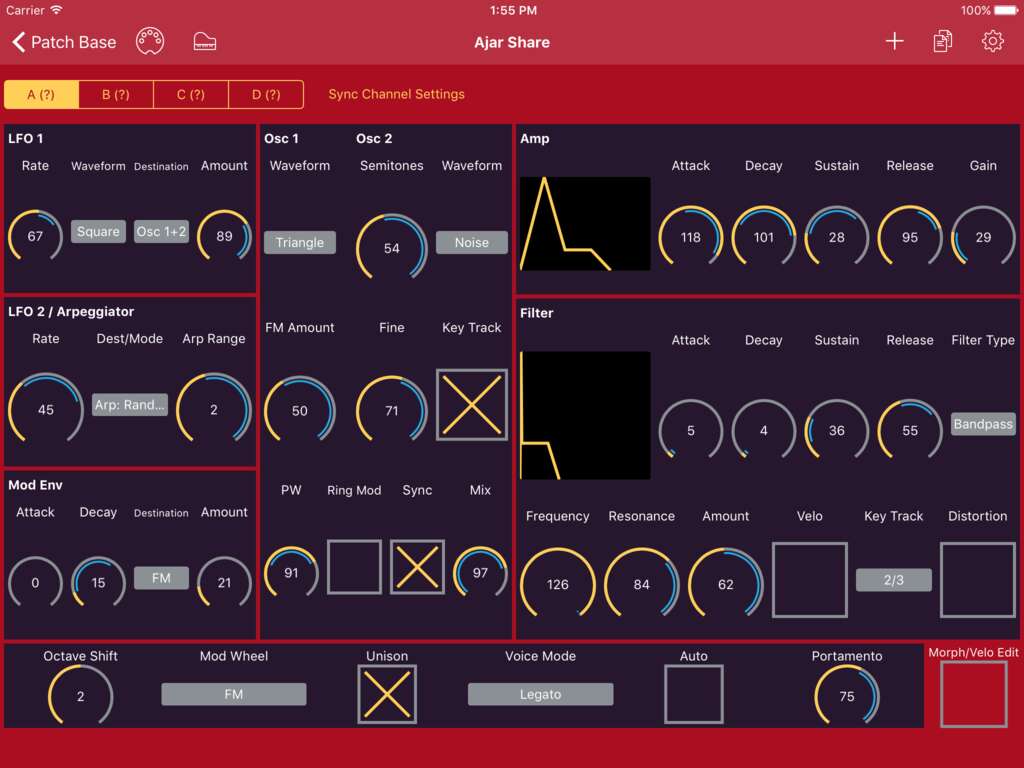Open the Mod Env FM destination selector
The height and width of the screenshot is (768, 1024).
161,578
